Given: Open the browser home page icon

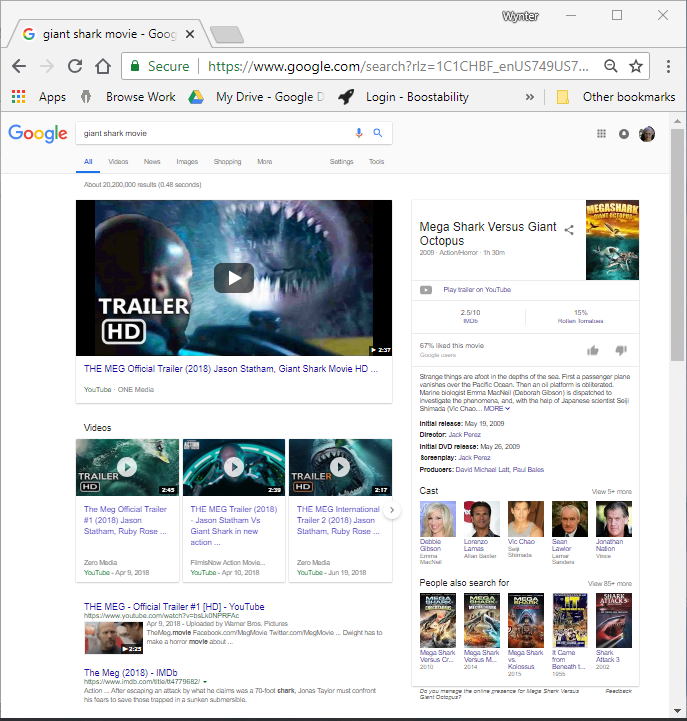Looking at the screenshot, I should (x=103, y=66).
